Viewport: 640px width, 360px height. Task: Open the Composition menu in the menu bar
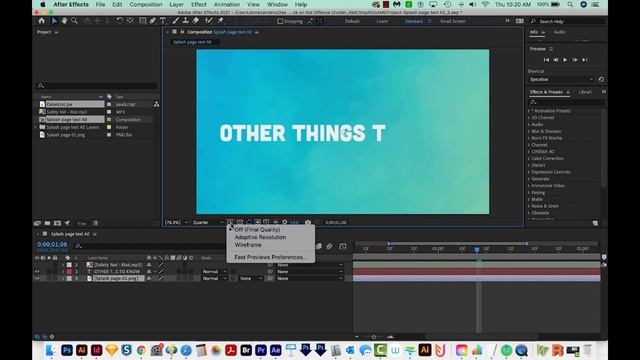click(146, 4)
